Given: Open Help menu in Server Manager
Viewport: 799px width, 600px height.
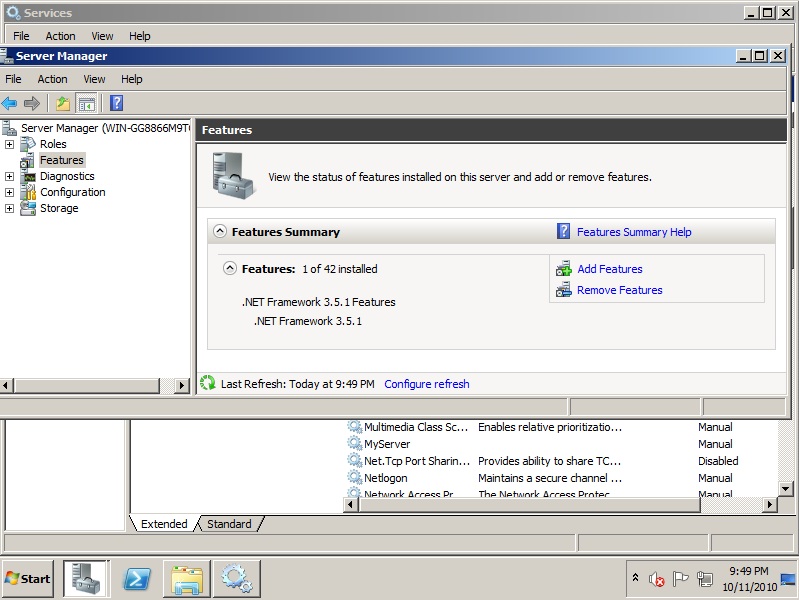Looking at the screenshot, I should [x=131, y=79].
